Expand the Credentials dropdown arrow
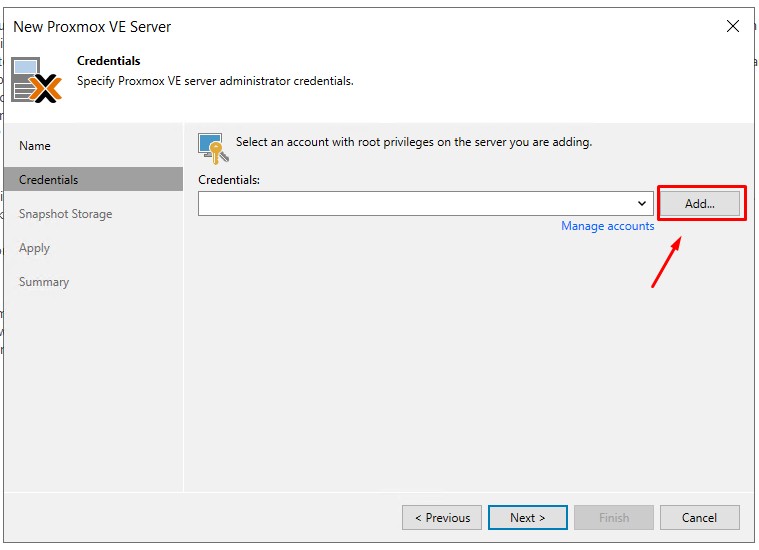Viewport: 759px width, 550px height. pyautogui.click(x=642, y=204)
